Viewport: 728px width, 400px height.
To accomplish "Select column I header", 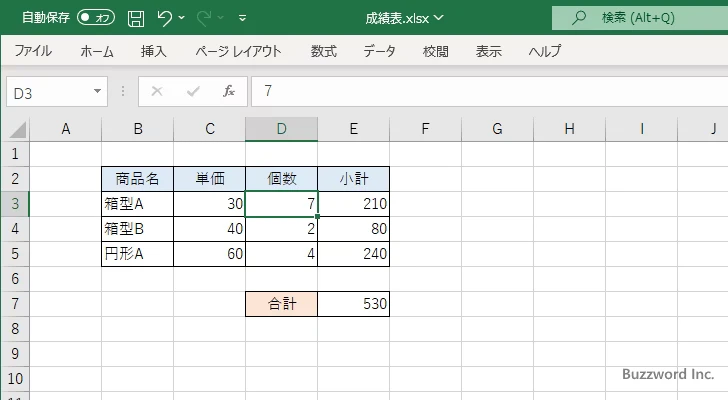I will coord(642,129).
